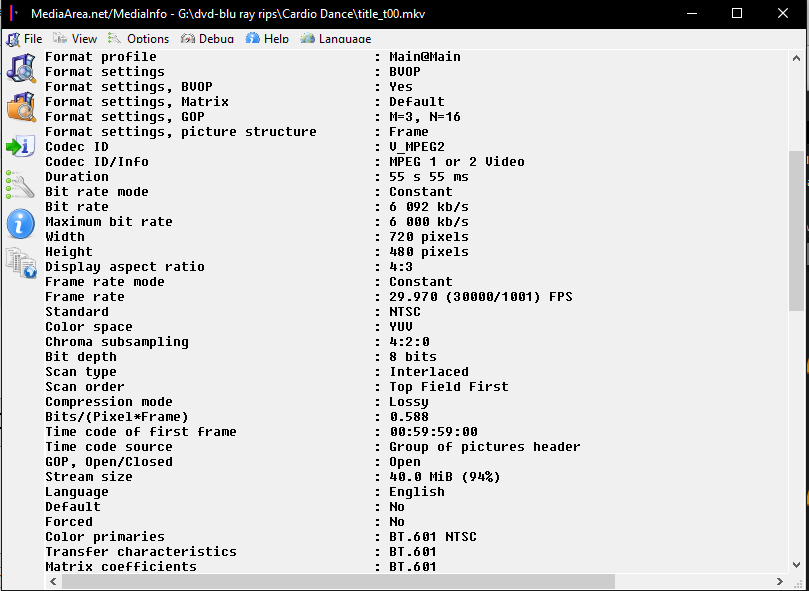Click 'Group of pictures header' value
This screenshot has width=809, height=591.
pyautogui.click(x=485, y=446)
